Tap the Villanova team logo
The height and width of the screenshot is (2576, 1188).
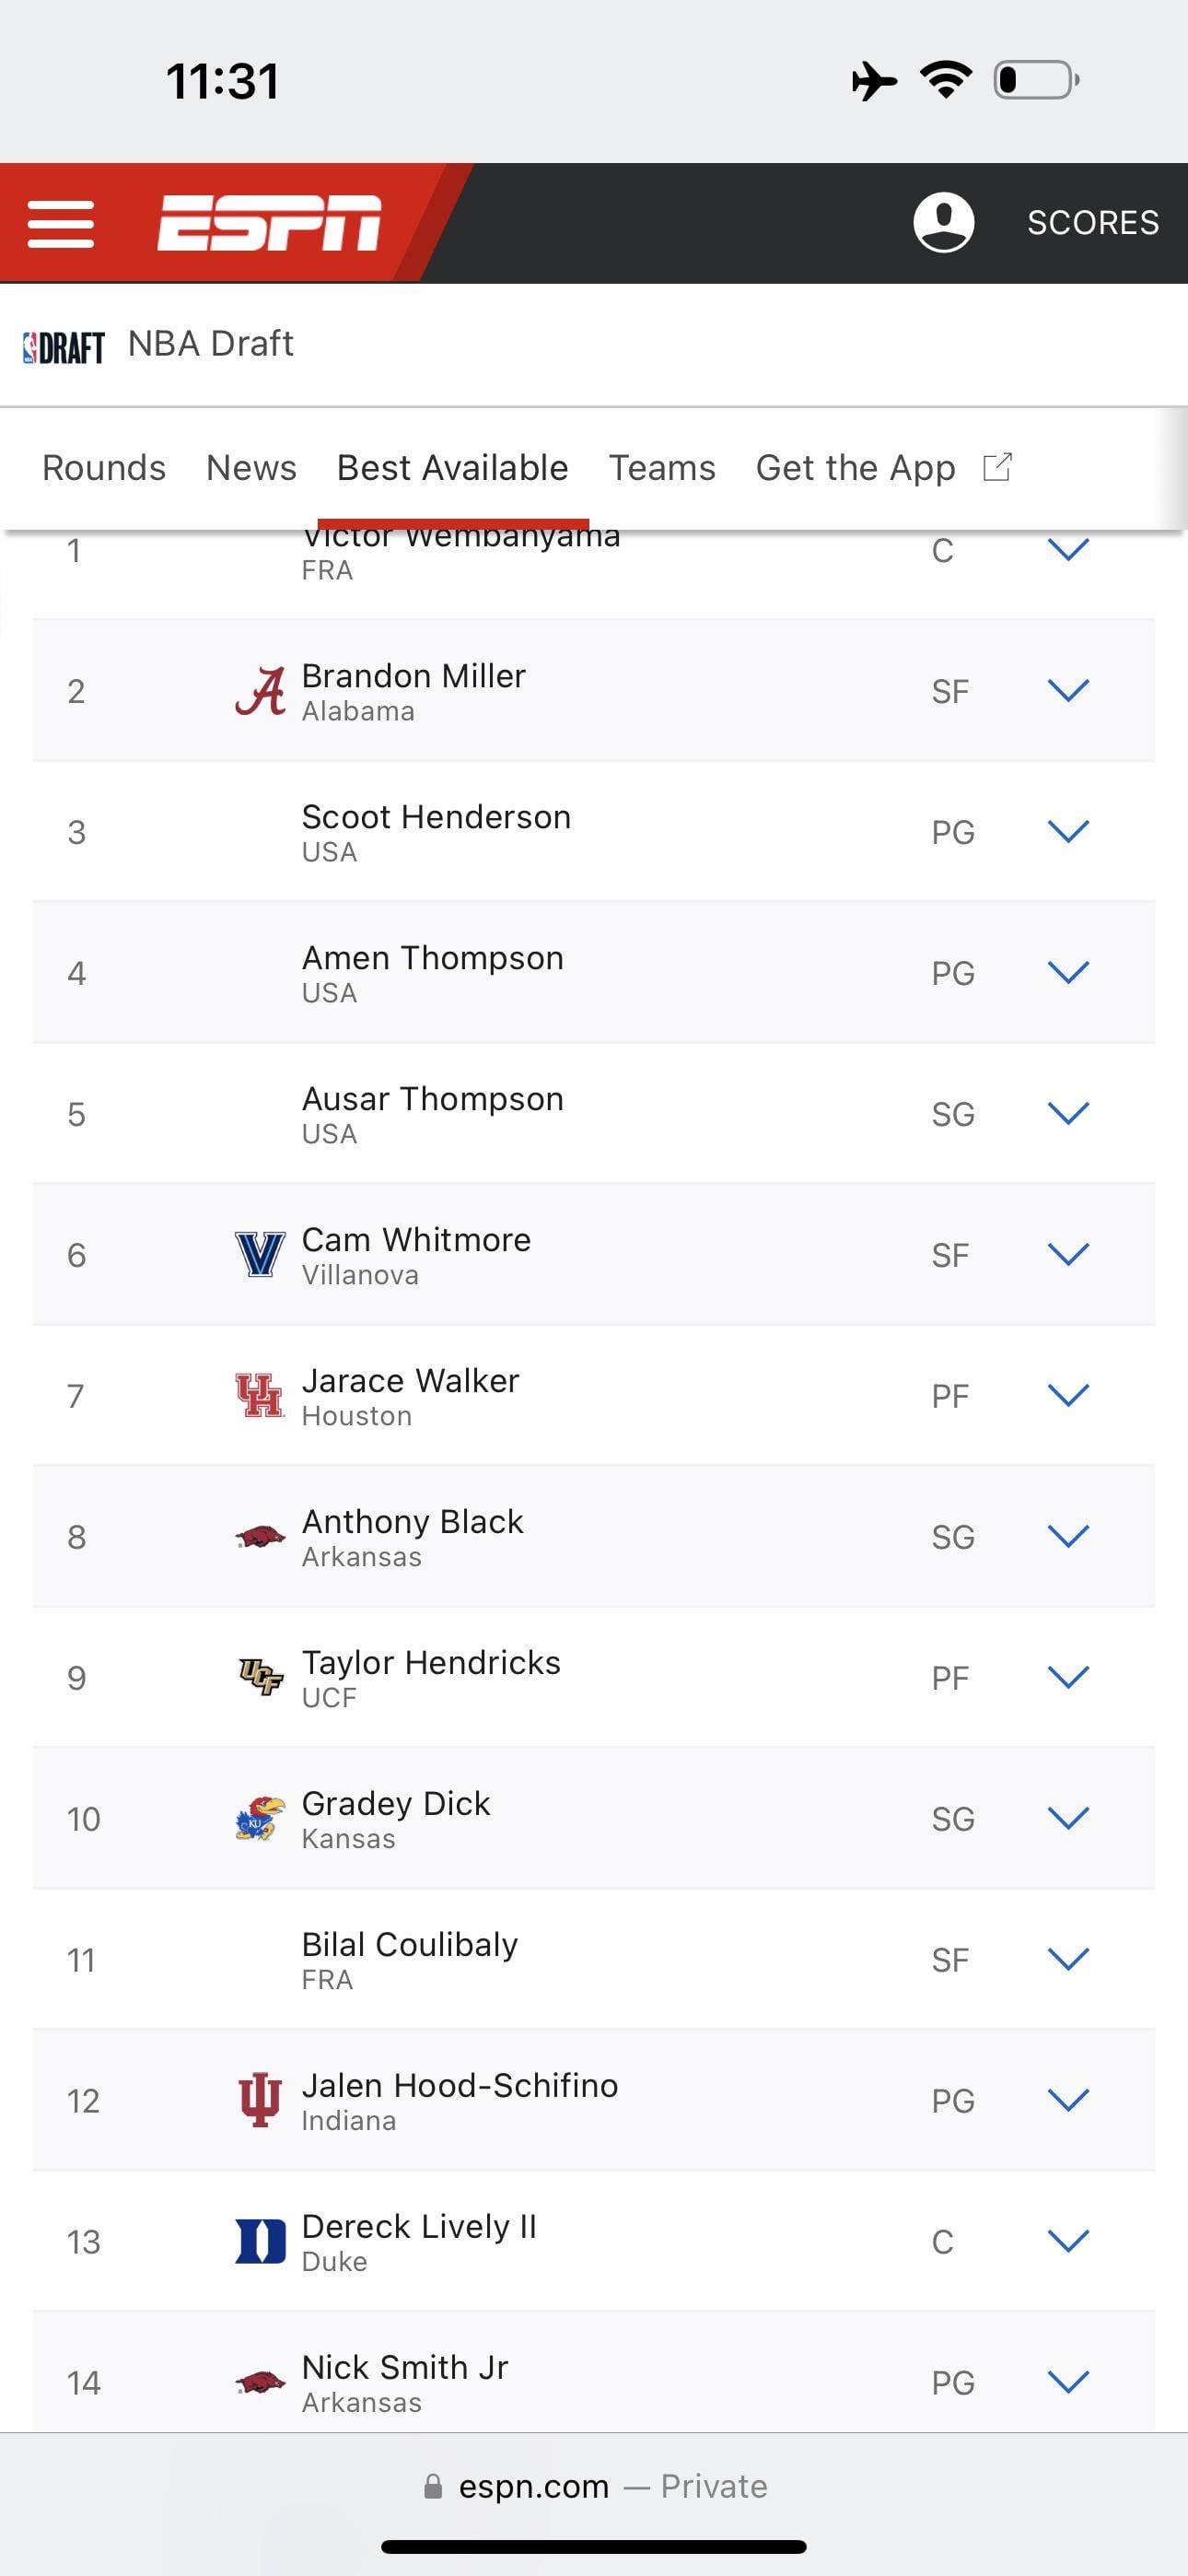click(260, 1254)
